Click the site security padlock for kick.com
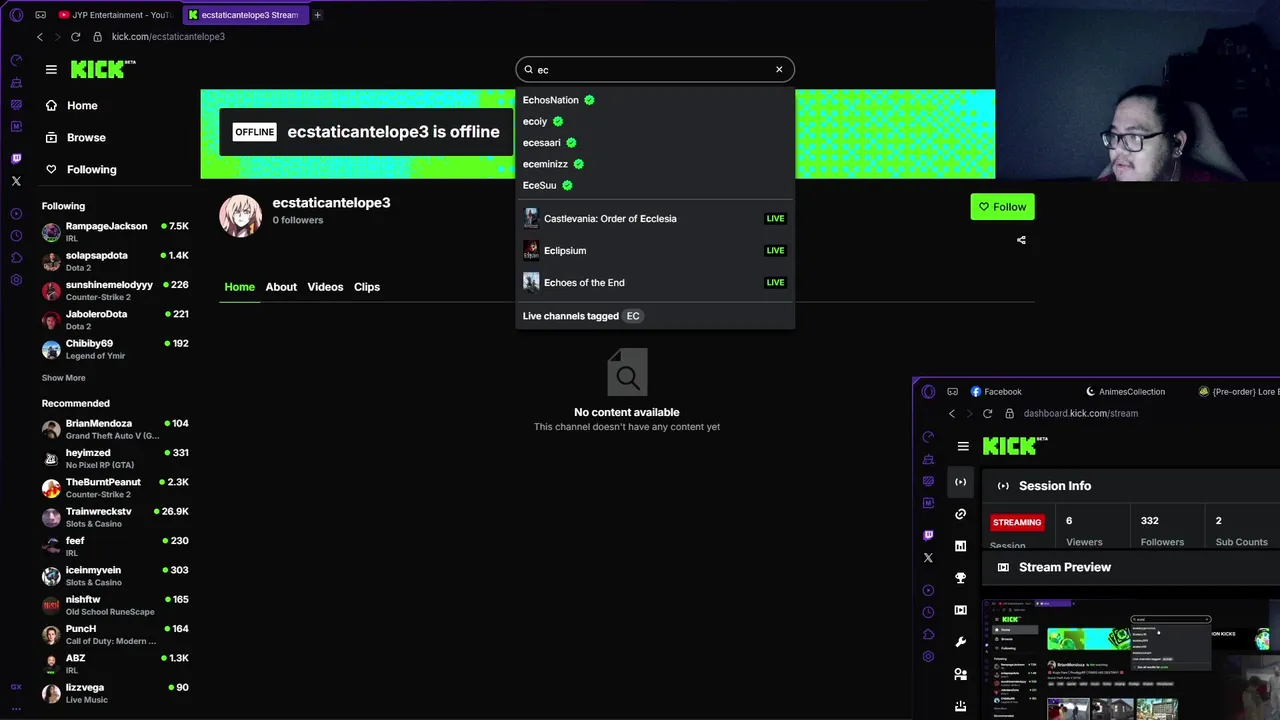 point(97,37)
